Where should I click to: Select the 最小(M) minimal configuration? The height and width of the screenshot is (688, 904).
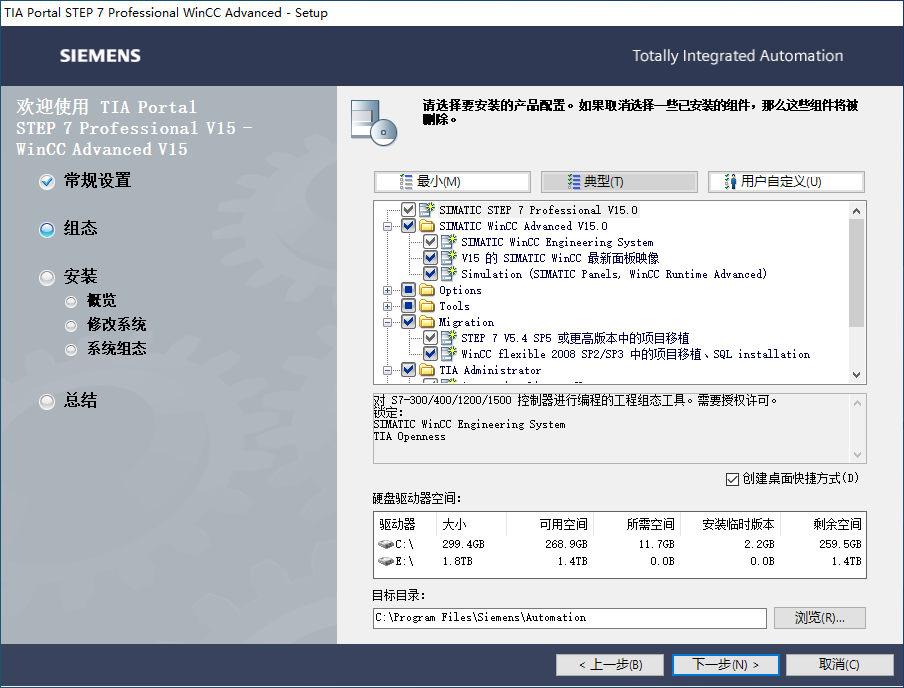tap(453, 182)
